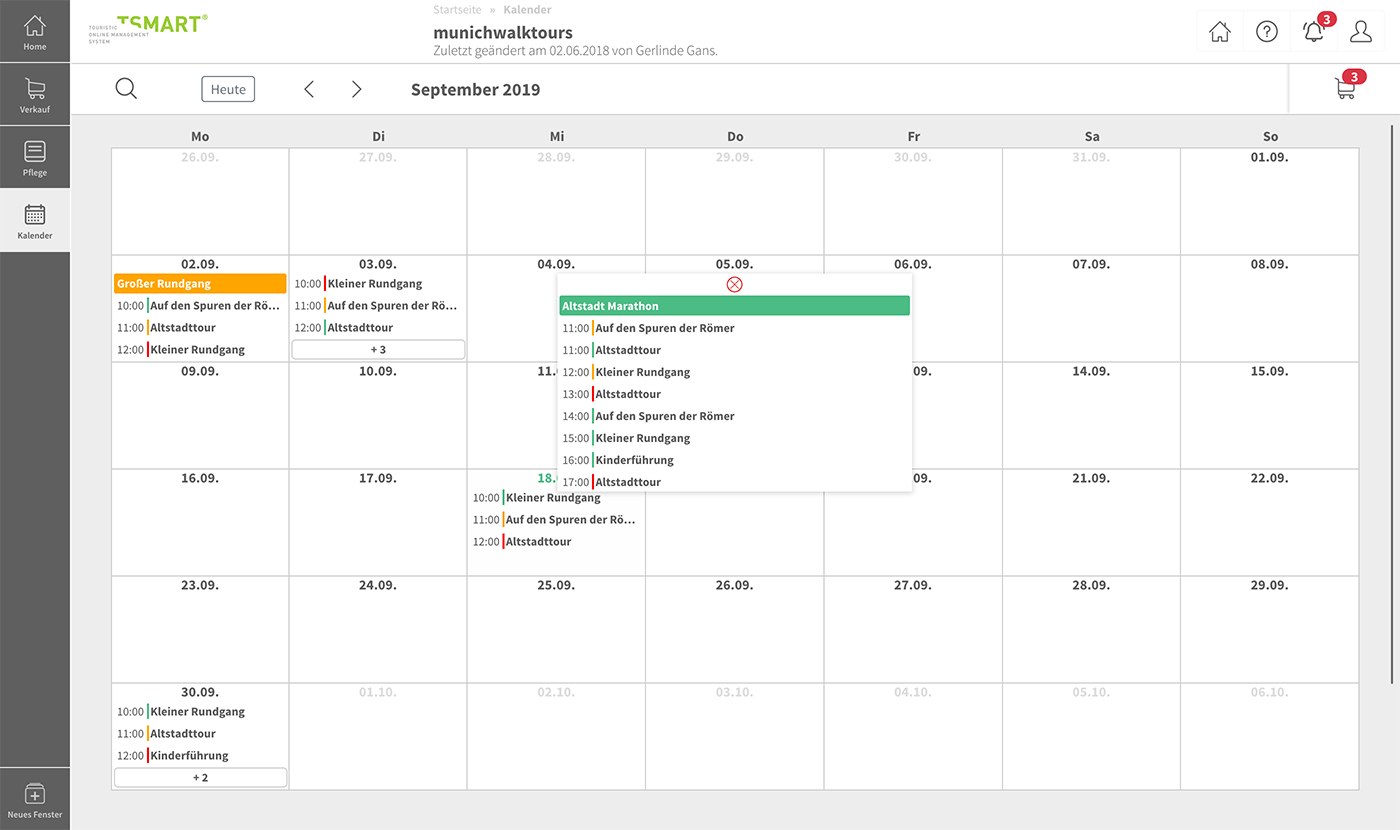Open Neues Fenster at sidebar bottom
Image resolution: width=1400 pixels, height=830 pixels.
(35, 800)
